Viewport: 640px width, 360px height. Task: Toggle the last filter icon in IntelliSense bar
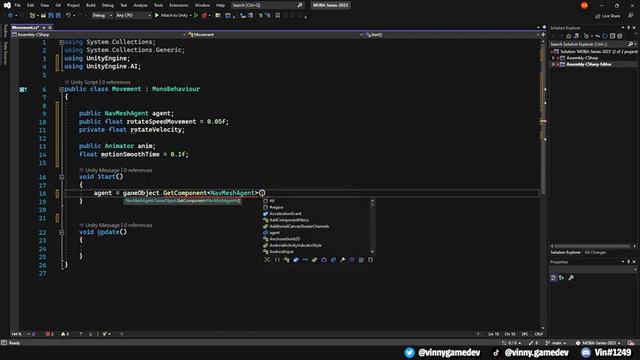point(371,260)
